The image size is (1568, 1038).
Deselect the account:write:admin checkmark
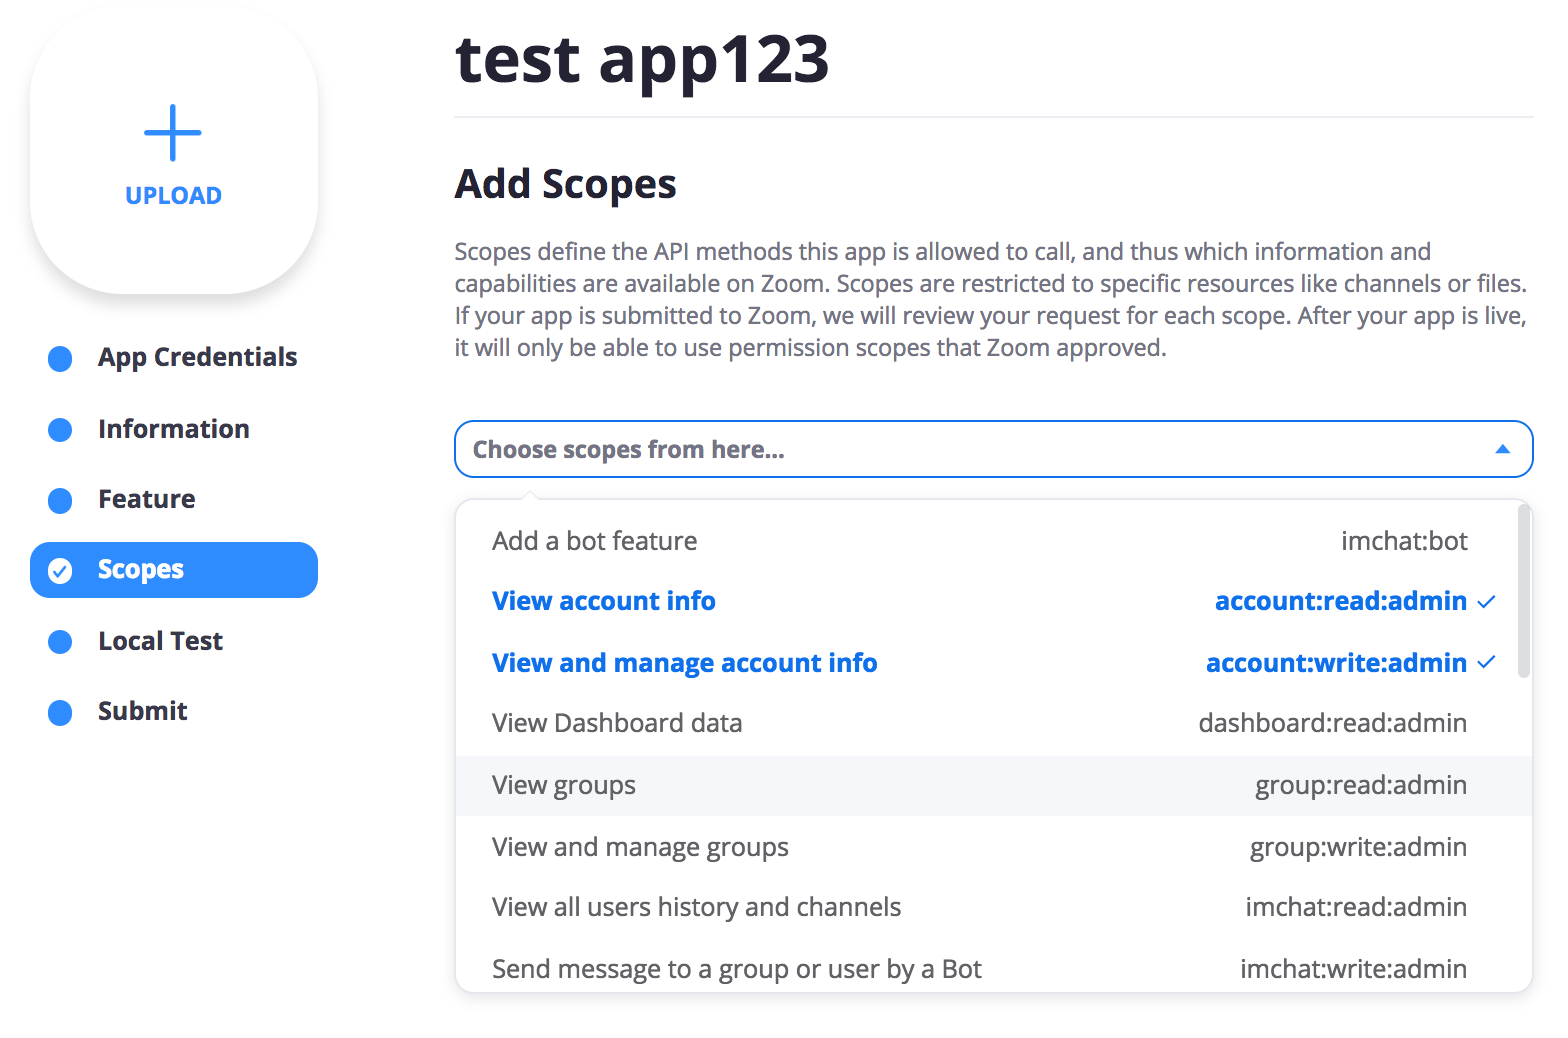pos(1486,663)
